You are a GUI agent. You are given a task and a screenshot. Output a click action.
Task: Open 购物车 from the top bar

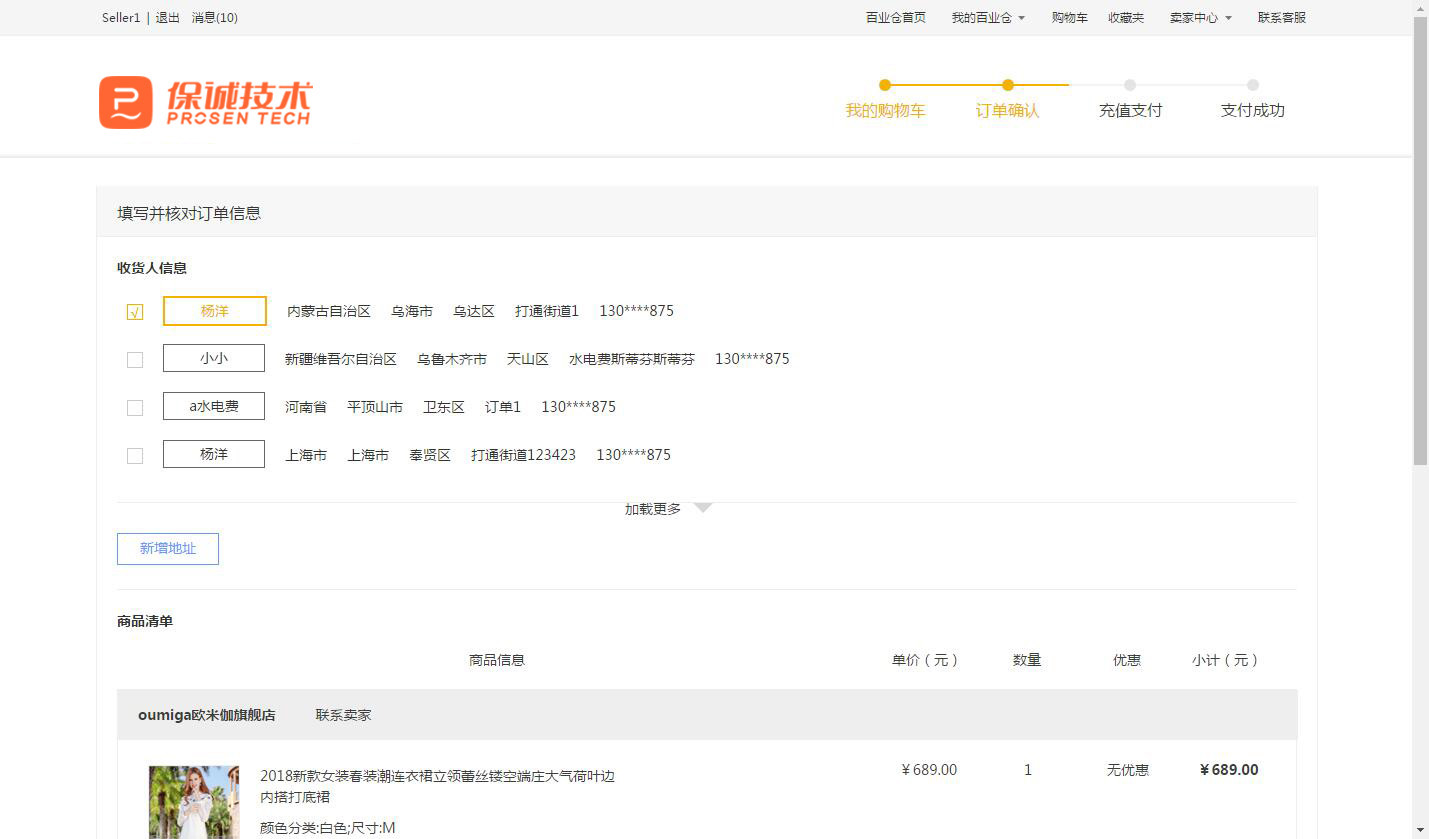coord(1069,18)
